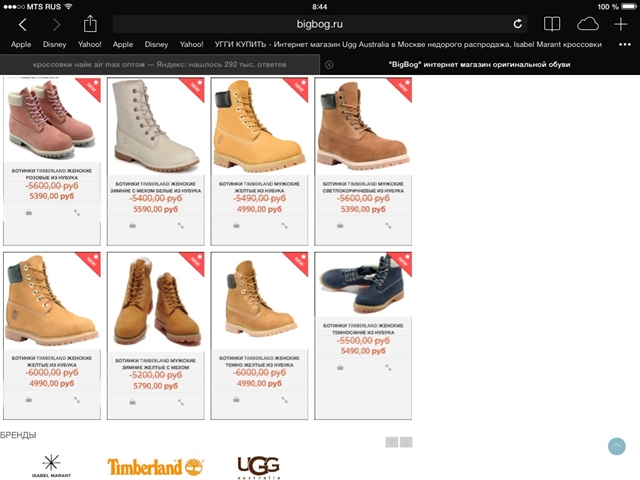The image size is (640, 480).
Task: Open the bookmarks book icon
Action: (x=552, y=24)
